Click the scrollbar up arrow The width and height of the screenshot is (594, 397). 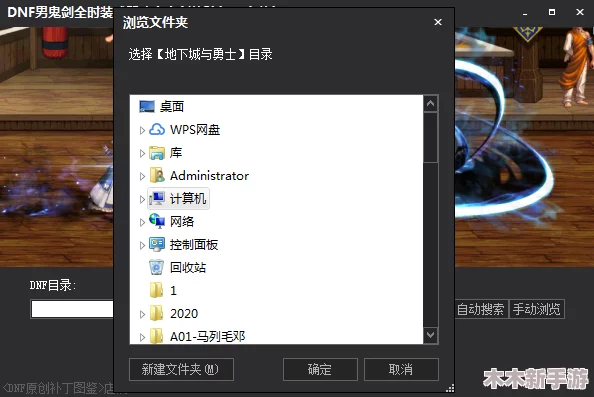pos(431,103)
